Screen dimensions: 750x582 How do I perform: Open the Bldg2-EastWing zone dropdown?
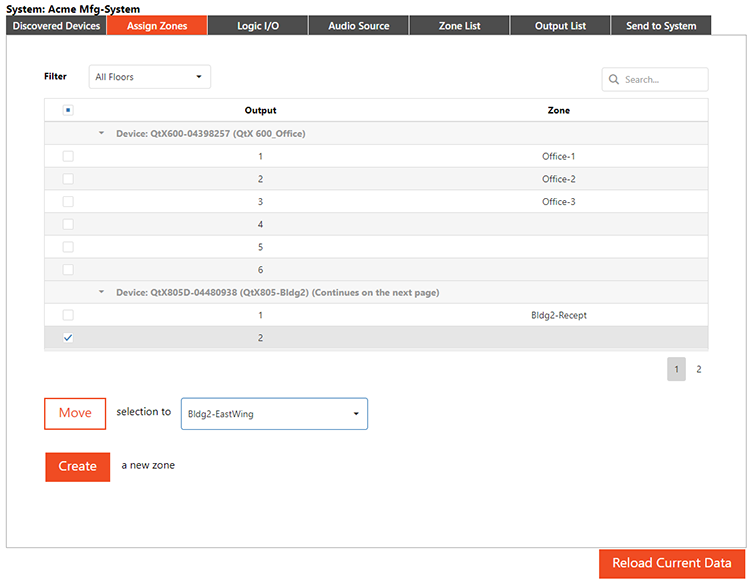pyautogui.click(x=274, y=414)
